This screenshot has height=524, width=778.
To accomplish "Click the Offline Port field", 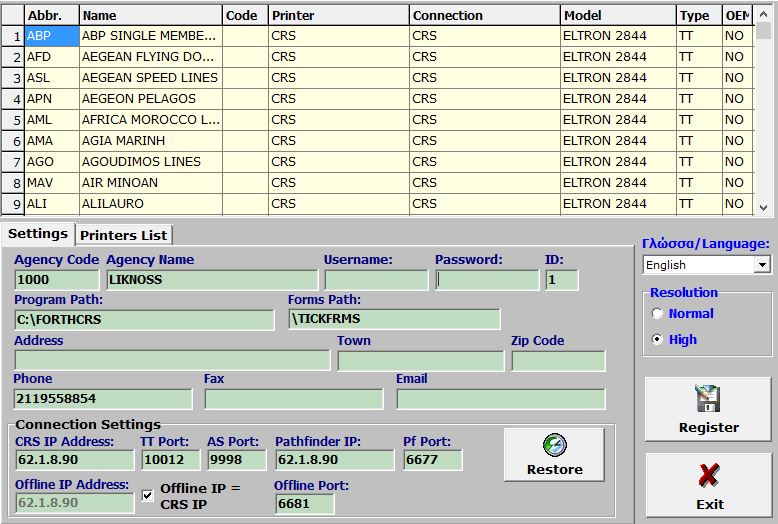I will tap(304, 504).
